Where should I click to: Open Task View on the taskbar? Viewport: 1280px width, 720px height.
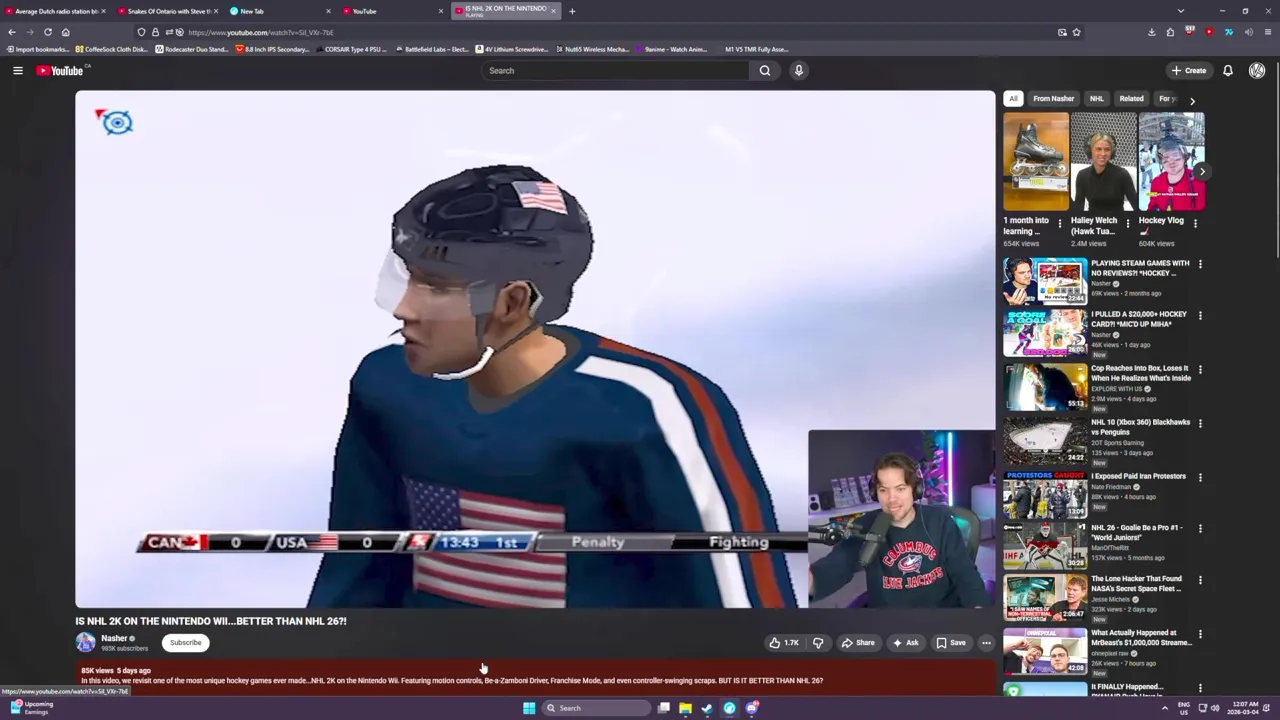[663, 708]
